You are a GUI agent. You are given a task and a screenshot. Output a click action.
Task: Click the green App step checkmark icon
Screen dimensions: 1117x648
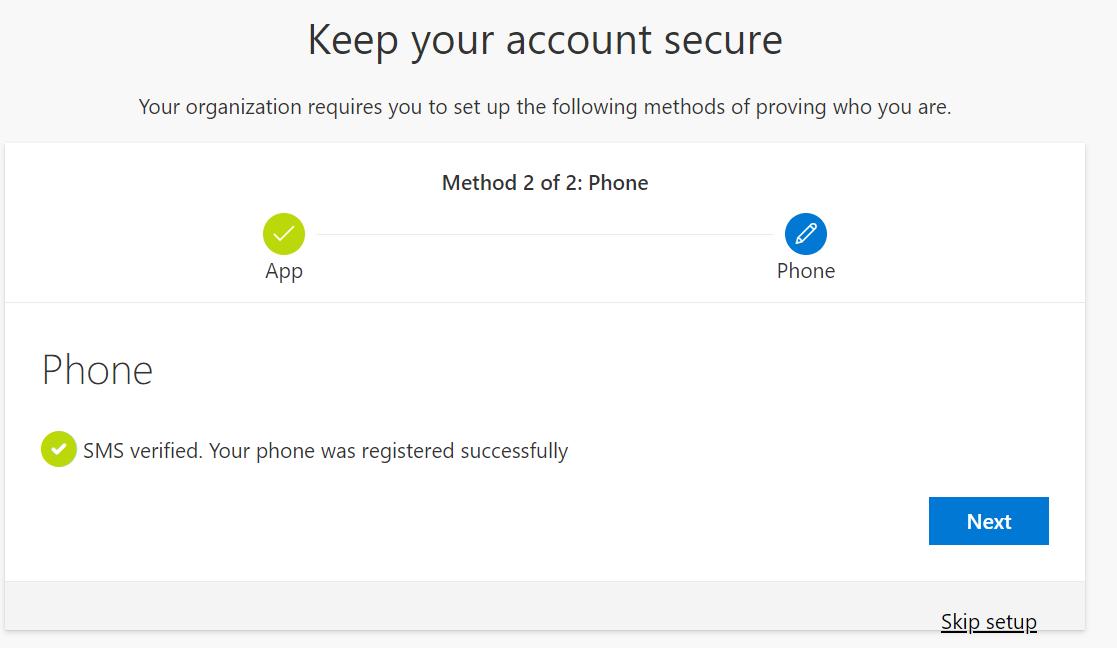coord(284,234)
